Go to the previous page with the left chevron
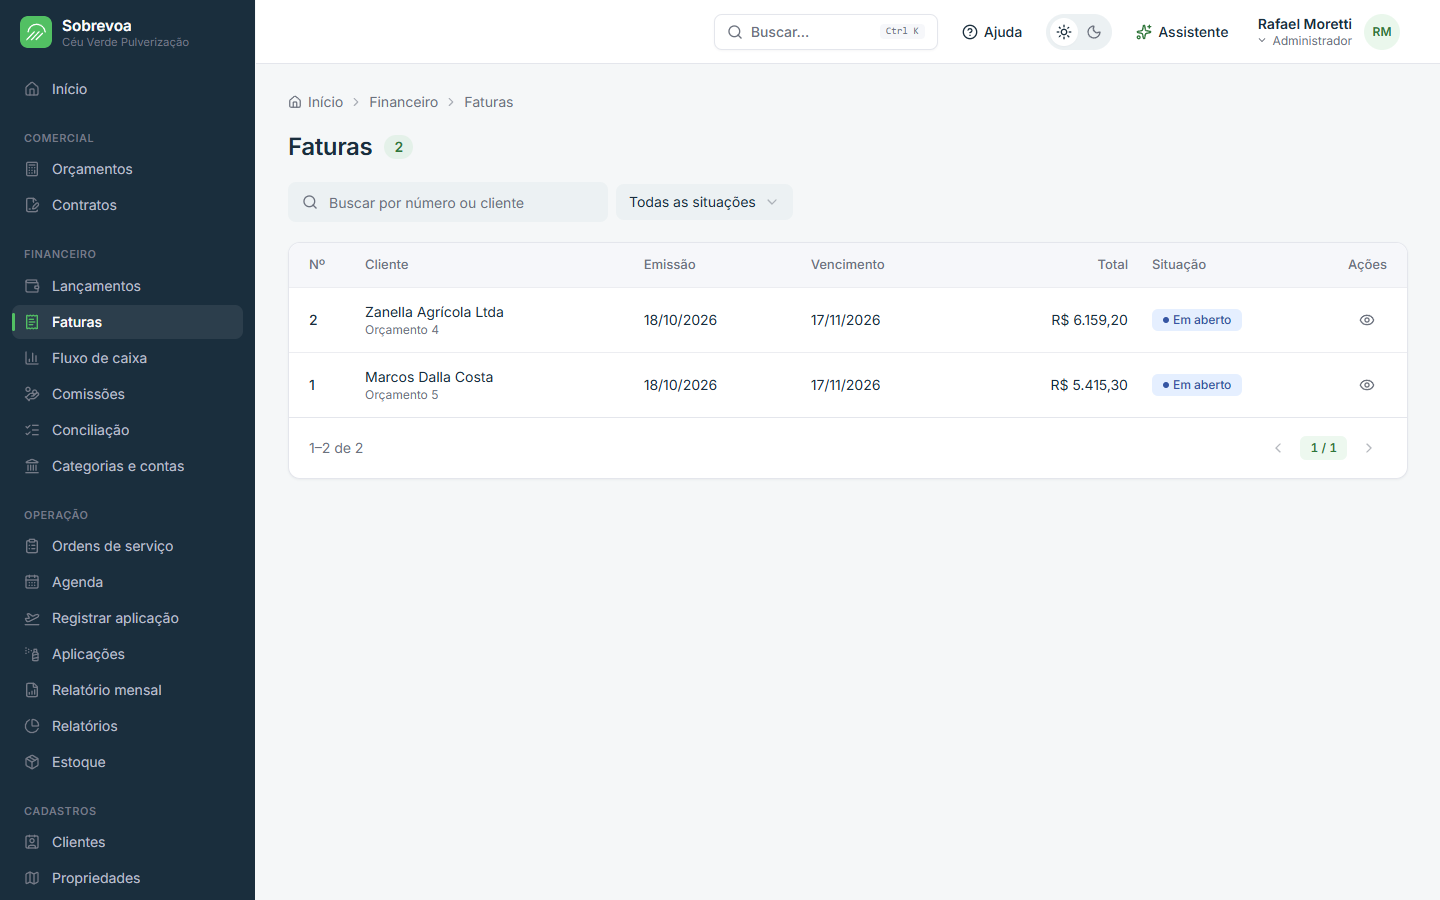The image size is (1440, 900). point(1278,448)
